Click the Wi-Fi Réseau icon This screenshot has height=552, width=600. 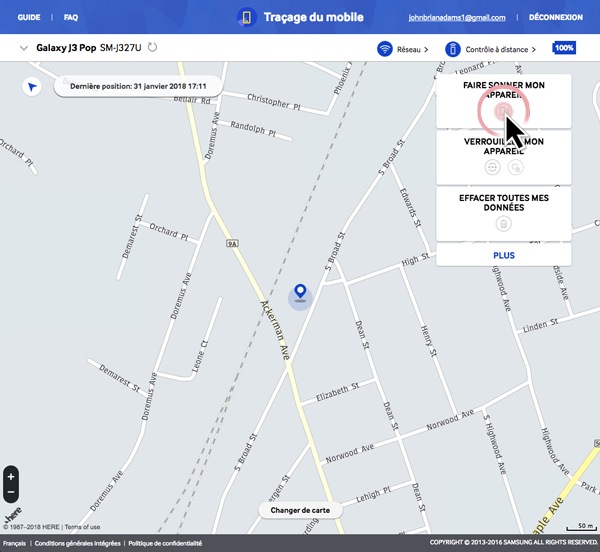(385, 49)
